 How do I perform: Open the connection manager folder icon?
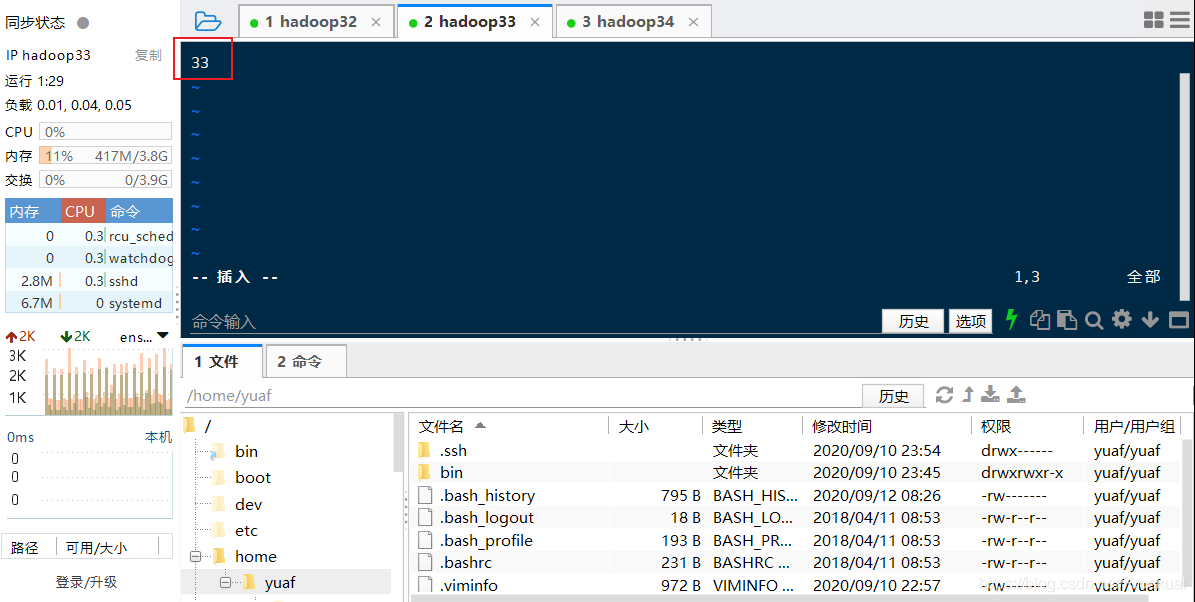coord(207,21)
